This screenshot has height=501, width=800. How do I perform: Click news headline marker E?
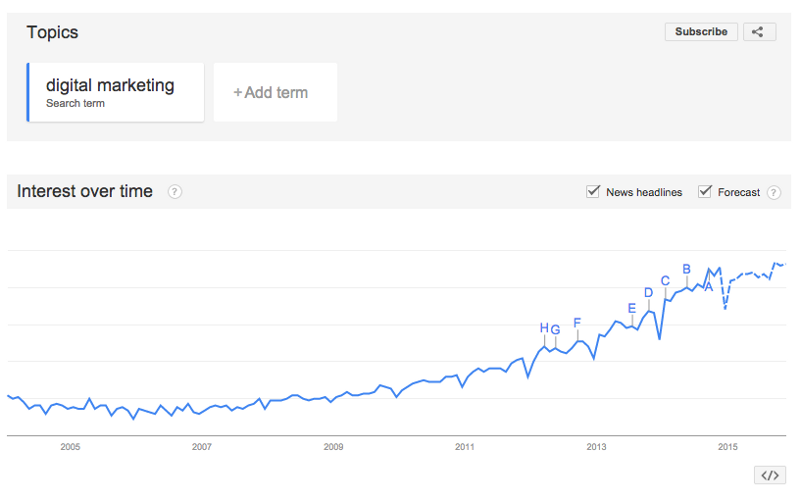tap(632, 308)
